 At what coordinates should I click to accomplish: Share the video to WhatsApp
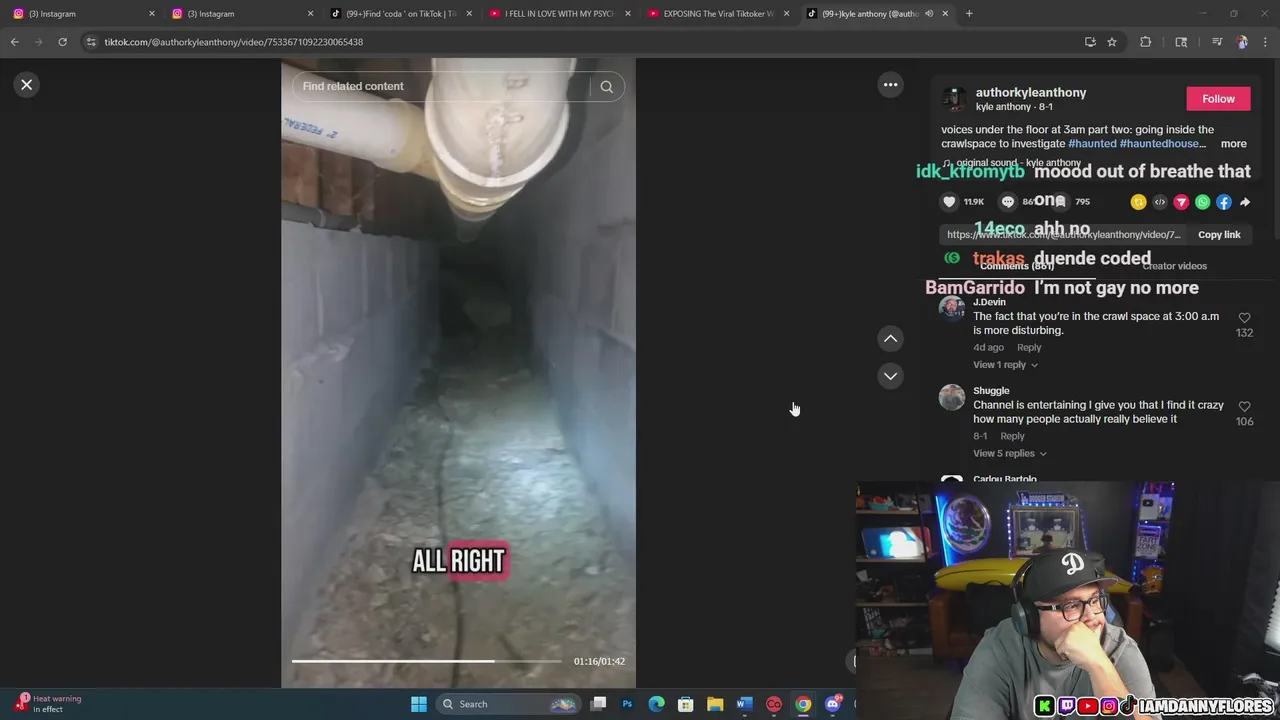[x=1203, y=202]
